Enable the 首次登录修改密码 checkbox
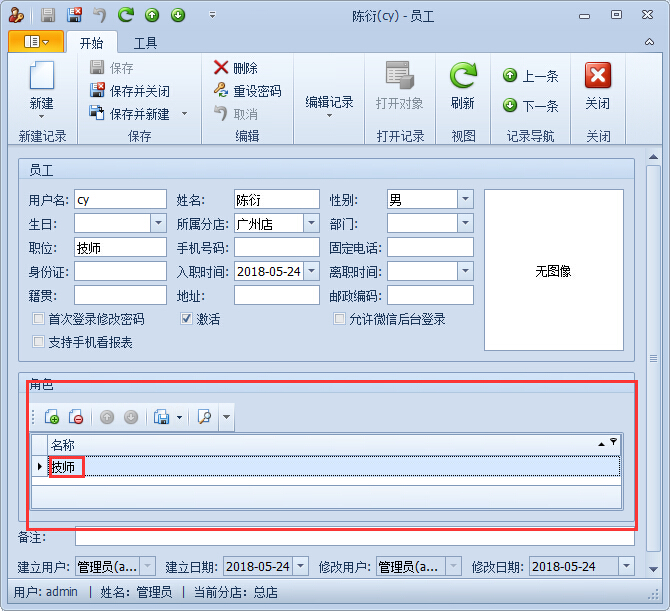Viewport: 670px width, 611px height. tap(39, 319)
